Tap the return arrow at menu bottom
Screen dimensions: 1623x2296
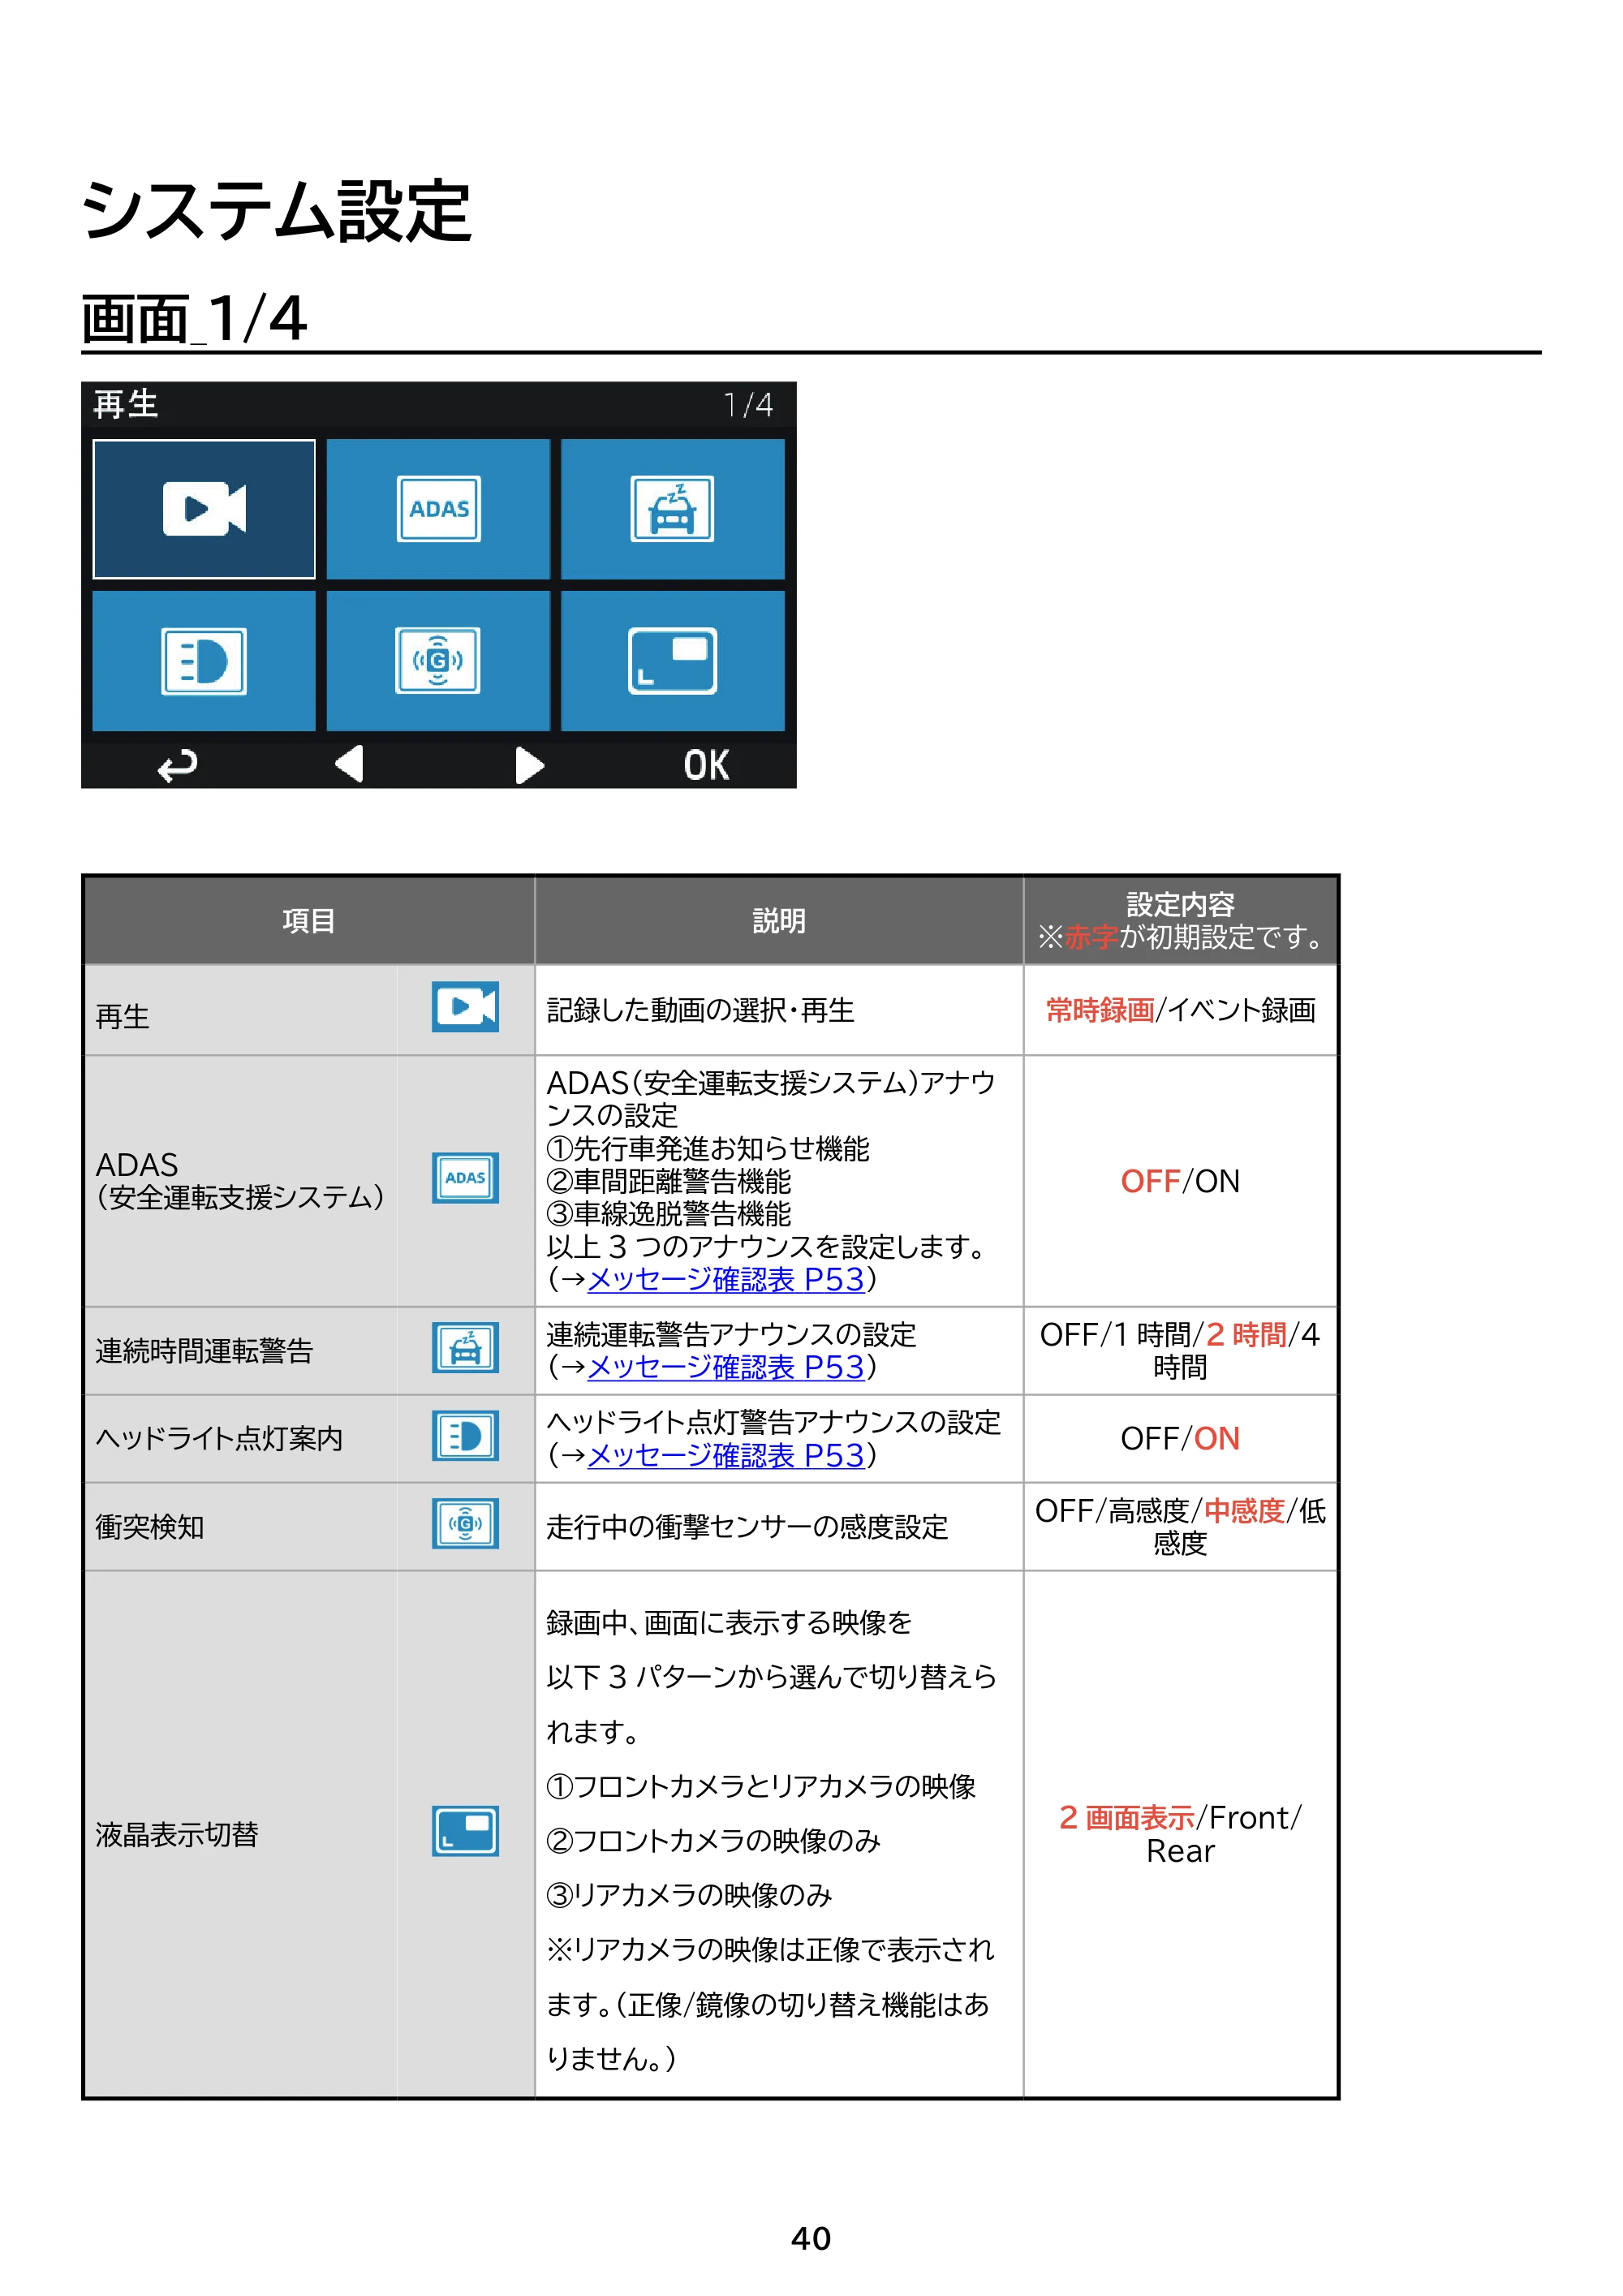[177, 766]
